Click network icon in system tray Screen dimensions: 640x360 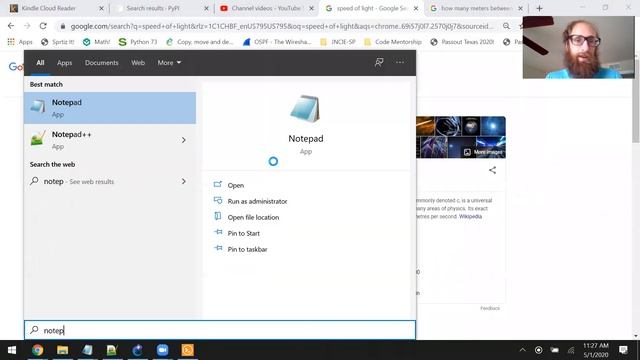point(571,350)
